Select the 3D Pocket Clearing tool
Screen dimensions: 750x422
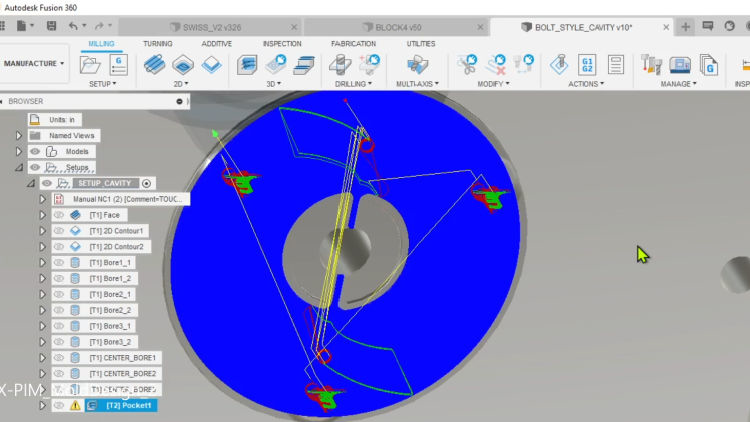(x=276, y=65)
